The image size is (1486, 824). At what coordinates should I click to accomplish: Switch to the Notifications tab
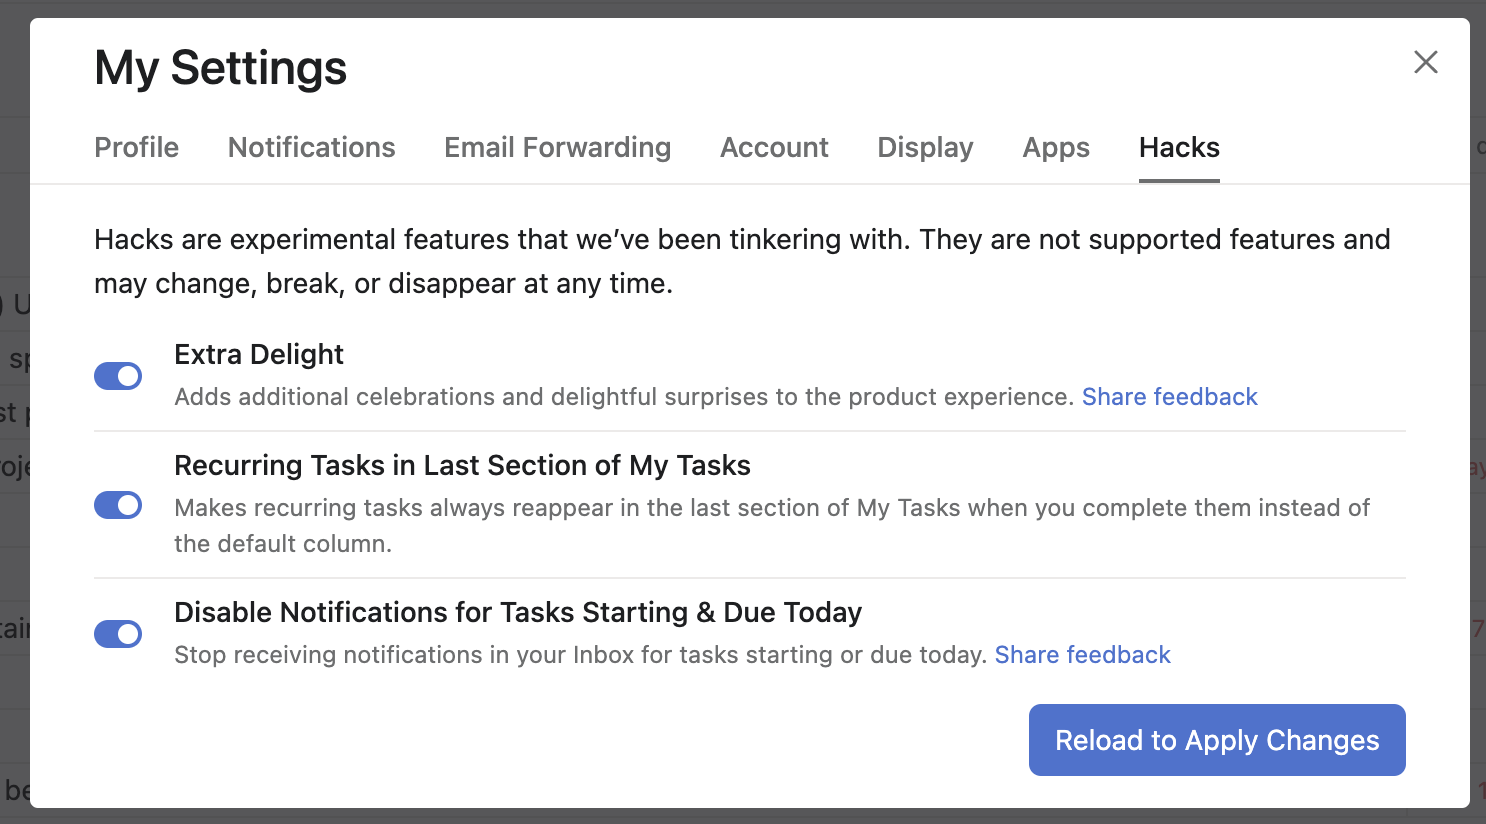tap(311, 148)
